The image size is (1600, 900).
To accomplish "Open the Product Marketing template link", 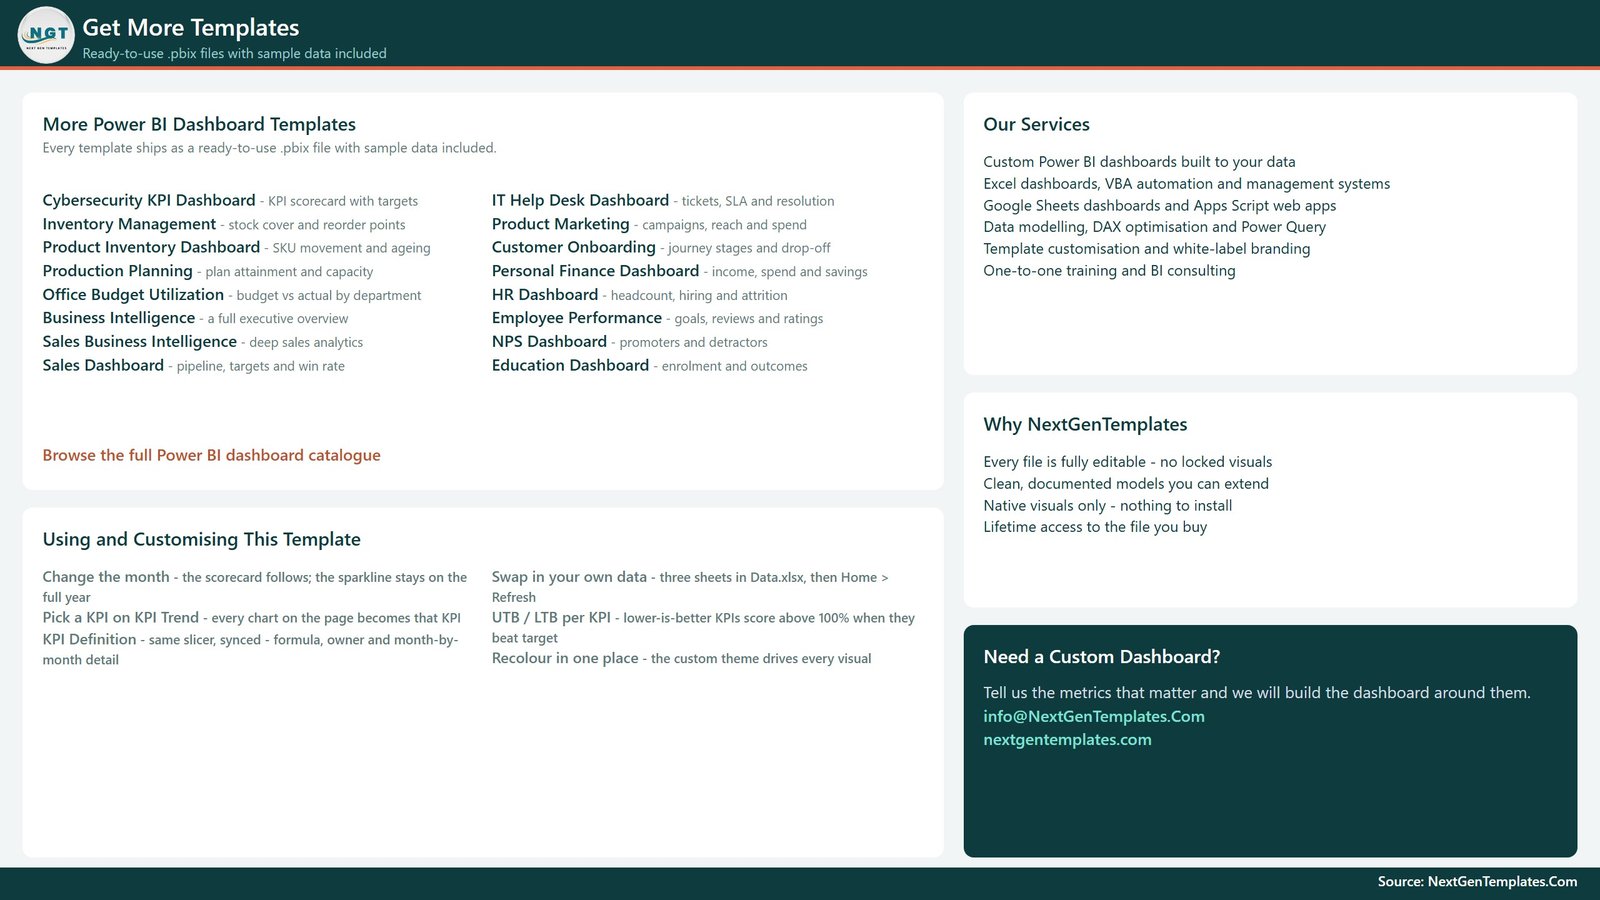I will pyautogui.click(x=560, y=224).
